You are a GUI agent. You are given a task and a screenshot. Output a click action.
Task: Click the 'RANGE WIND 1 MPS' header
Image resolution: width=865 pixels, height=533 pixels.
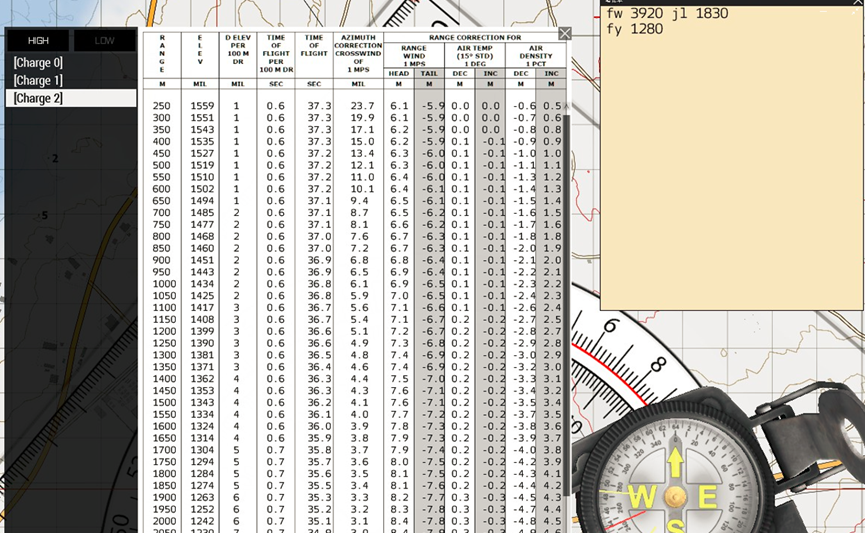coord(414,56)
